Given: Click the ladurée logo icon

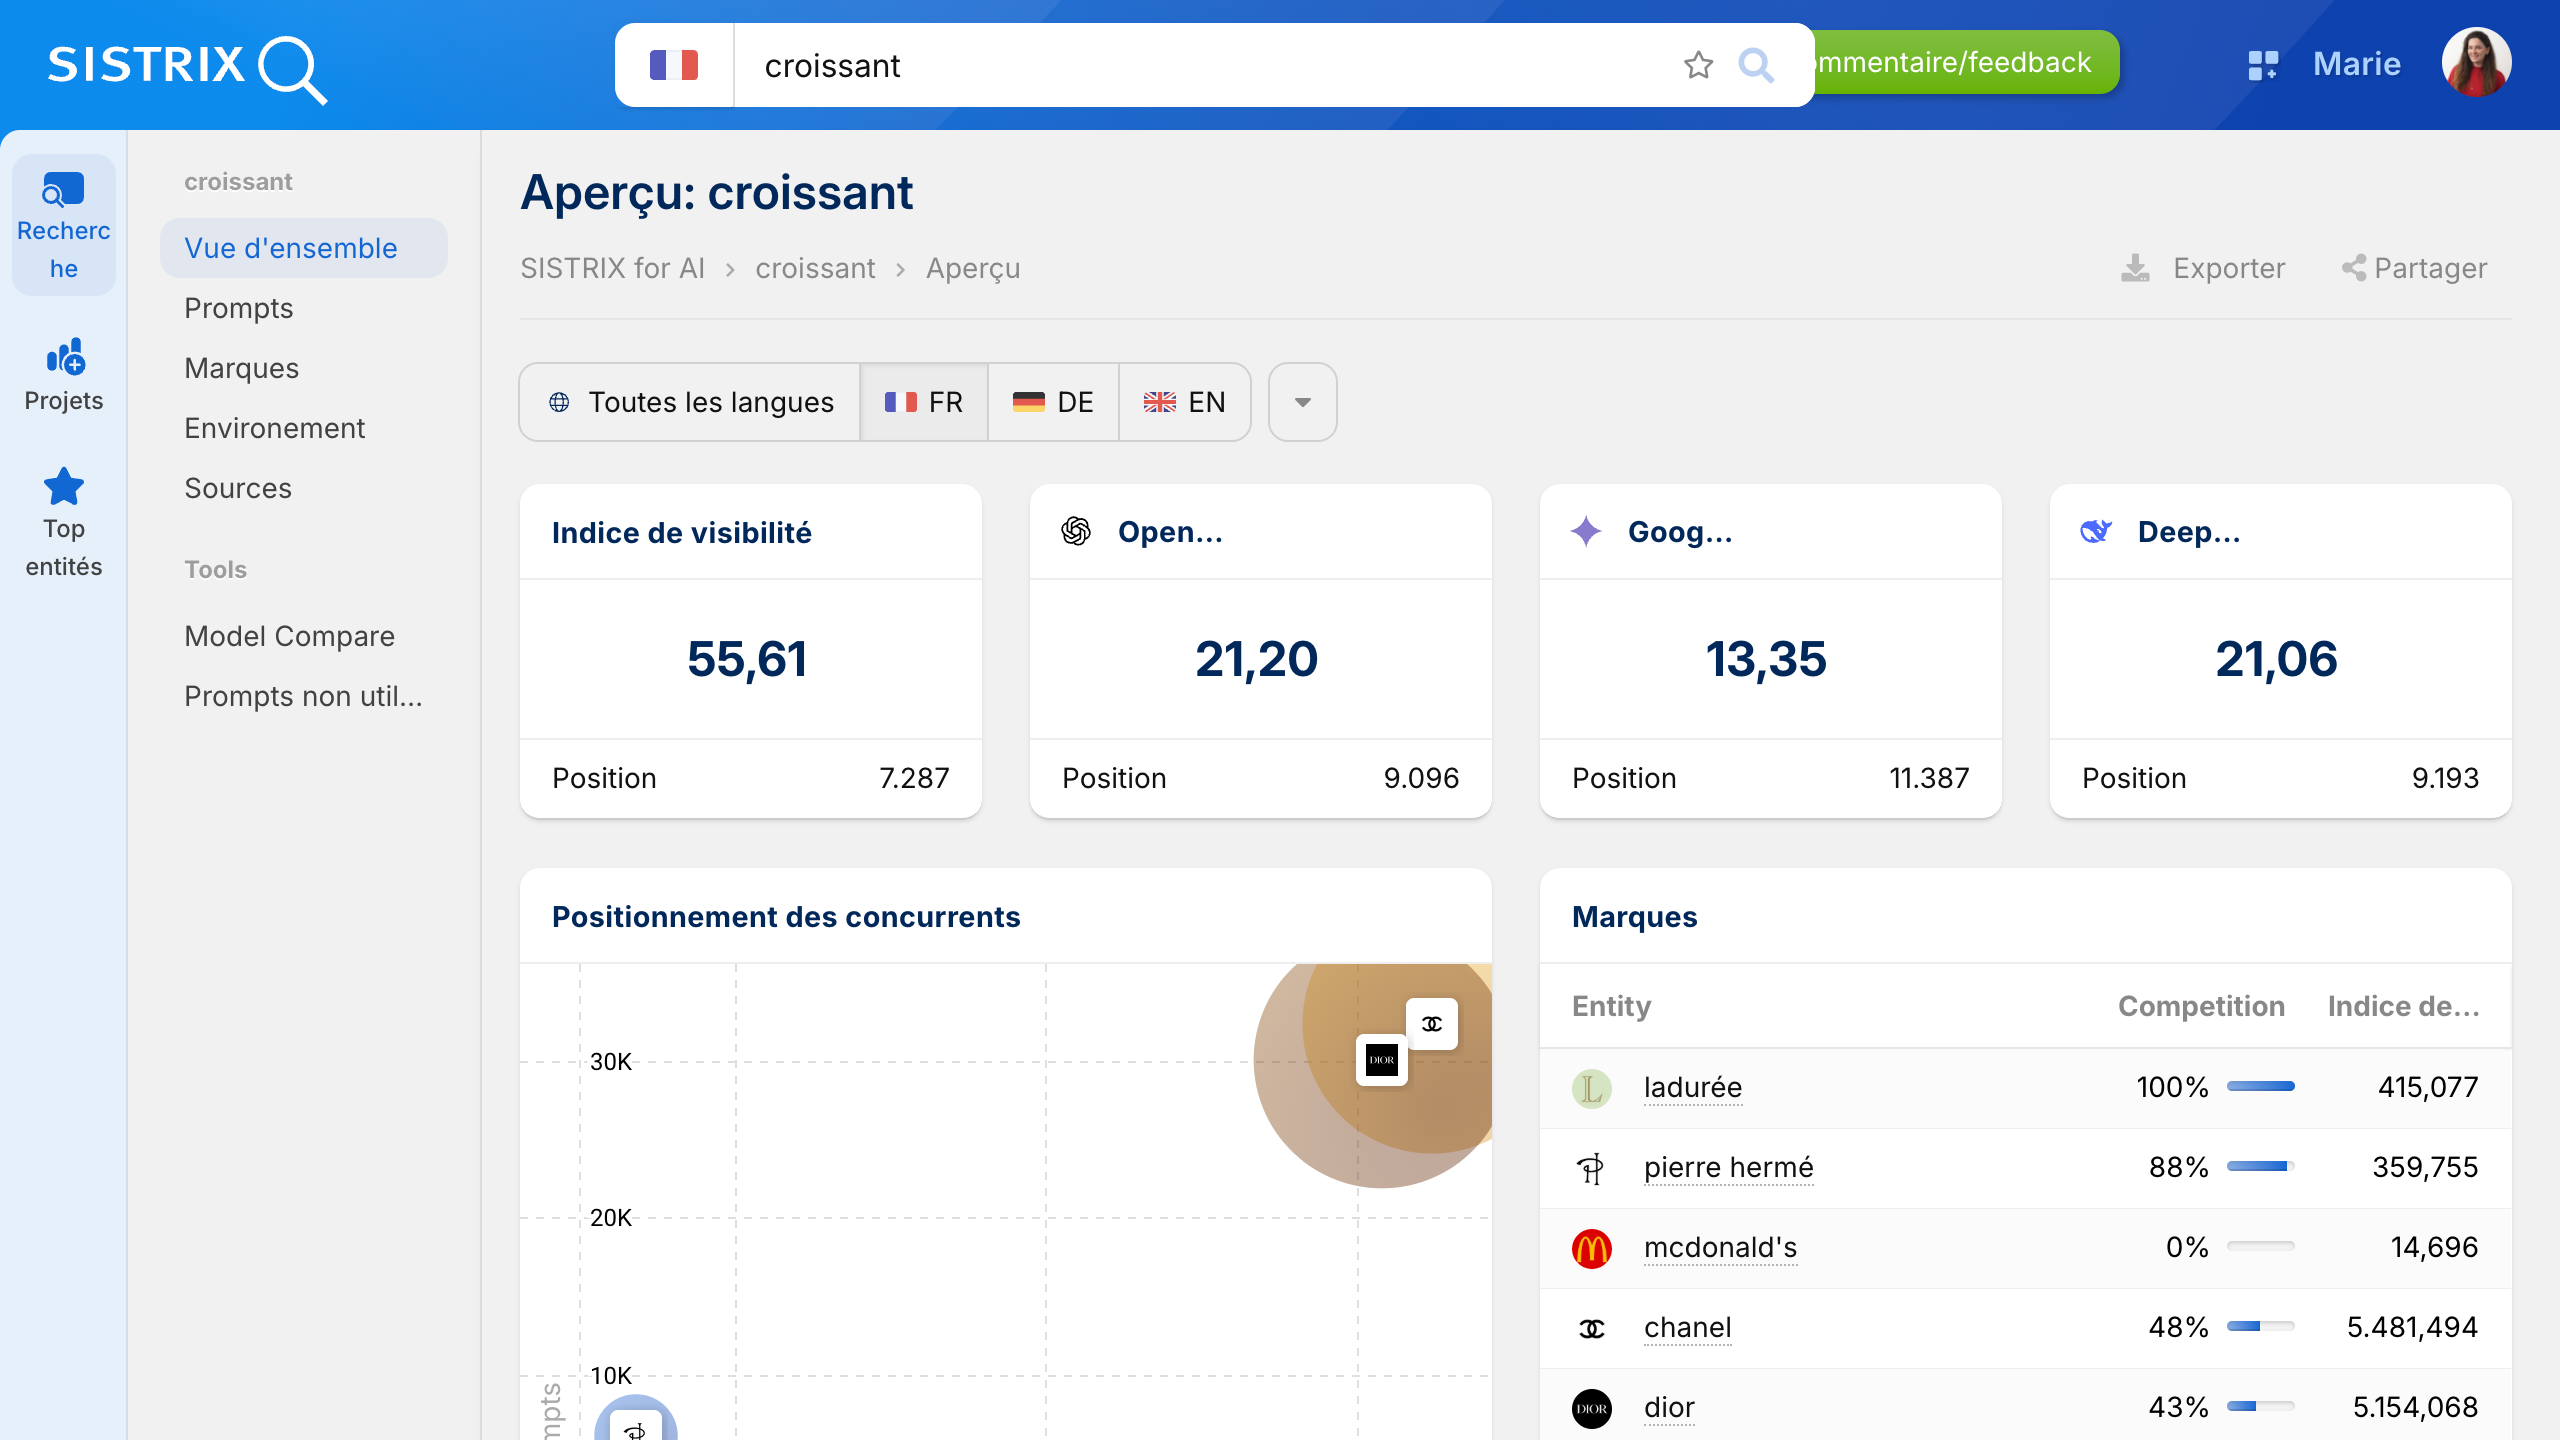Looking at the screenshot, I should coord(1592,1088).
